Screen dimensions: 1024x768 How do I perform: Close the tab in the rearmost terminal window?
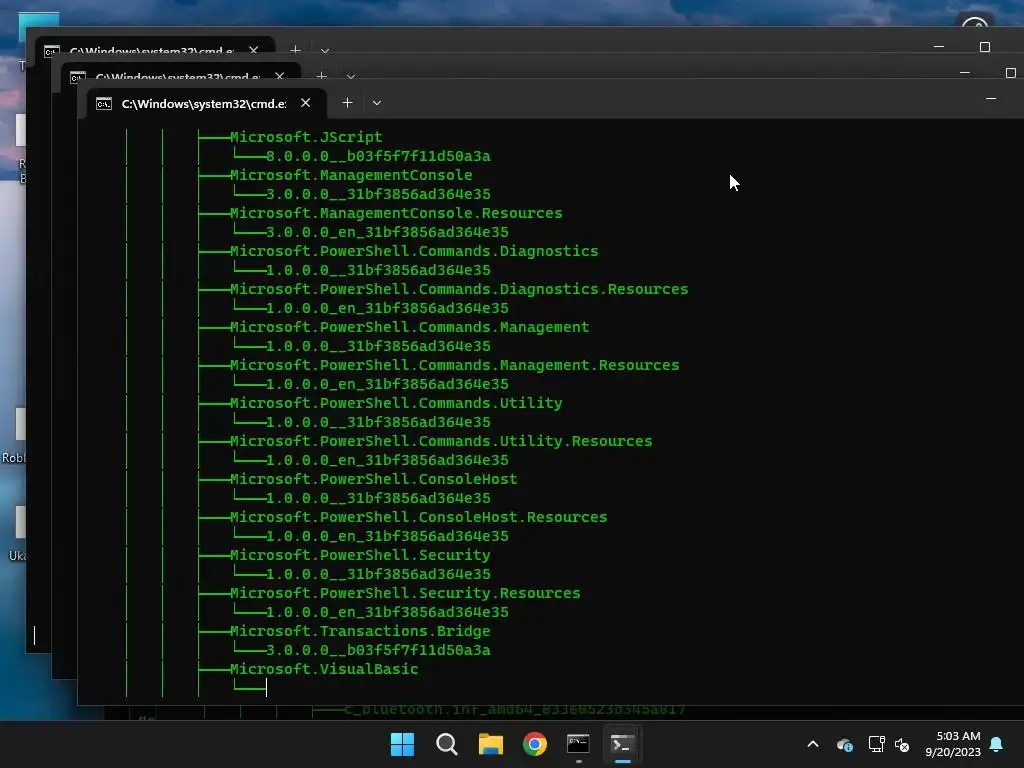[x=253, y=50]
